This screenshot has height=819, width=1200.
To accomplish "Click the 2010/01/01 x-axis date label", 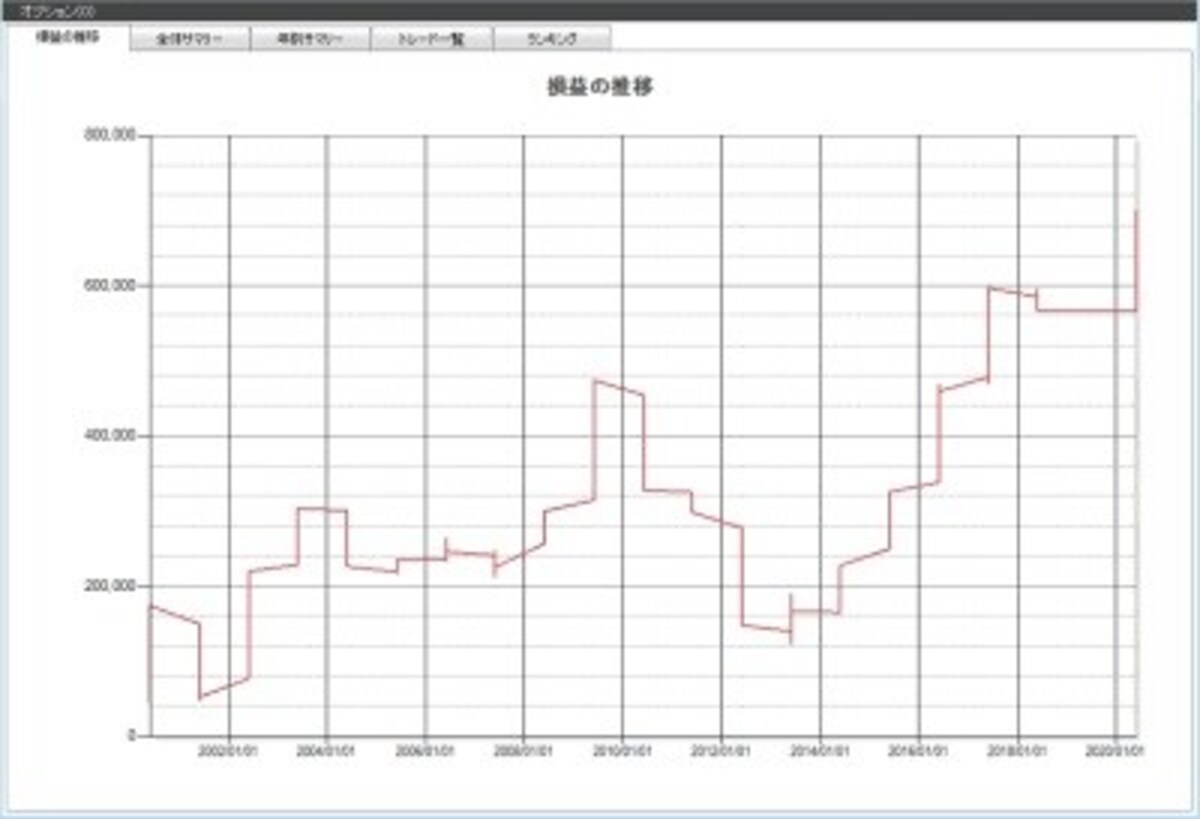I will point(623,749).
